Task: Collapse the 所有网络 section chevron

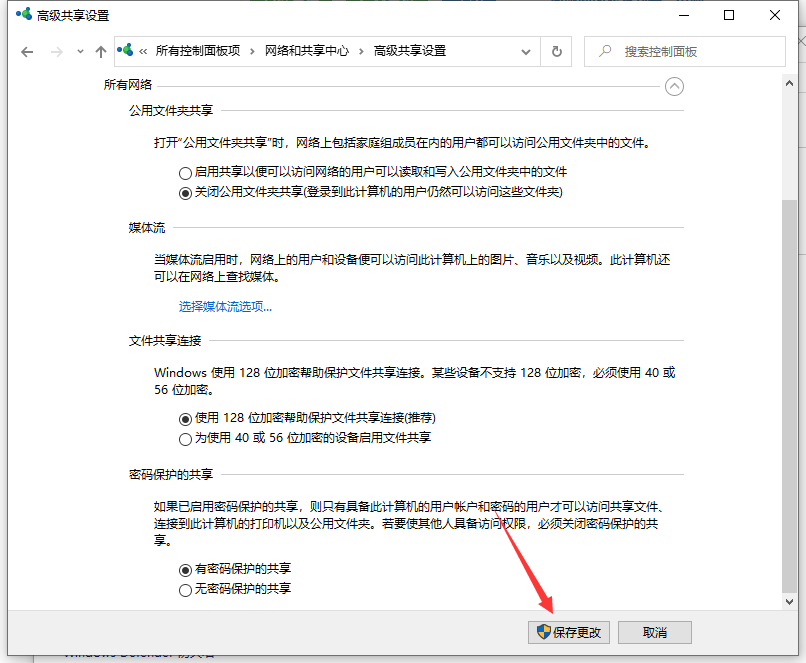Action: click(x=674, y=86)
